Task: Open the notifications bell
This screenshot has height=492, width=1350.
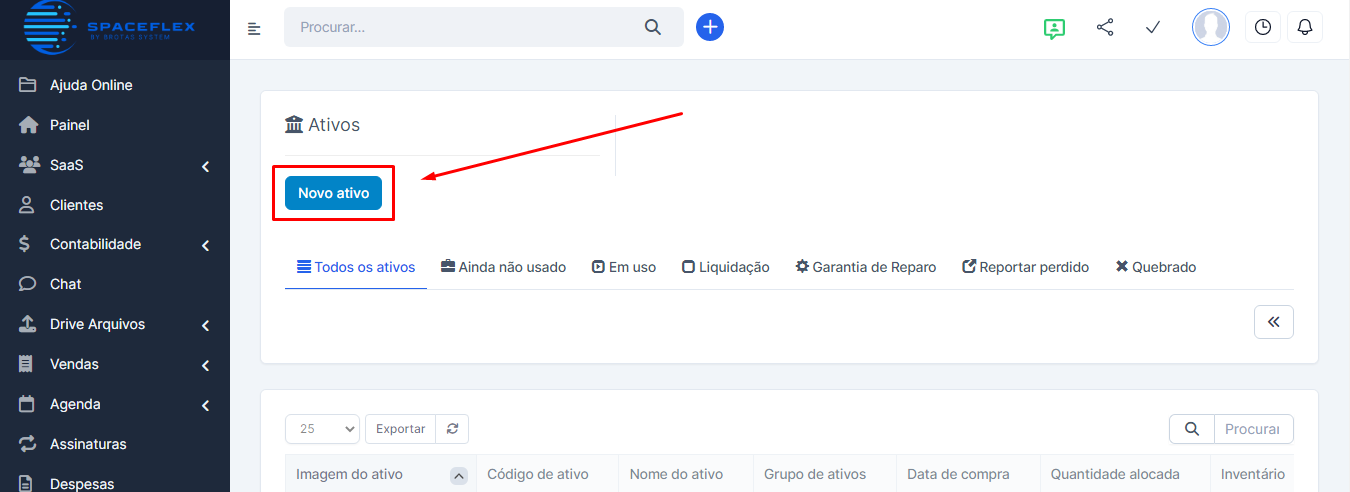Action: 1304,28
